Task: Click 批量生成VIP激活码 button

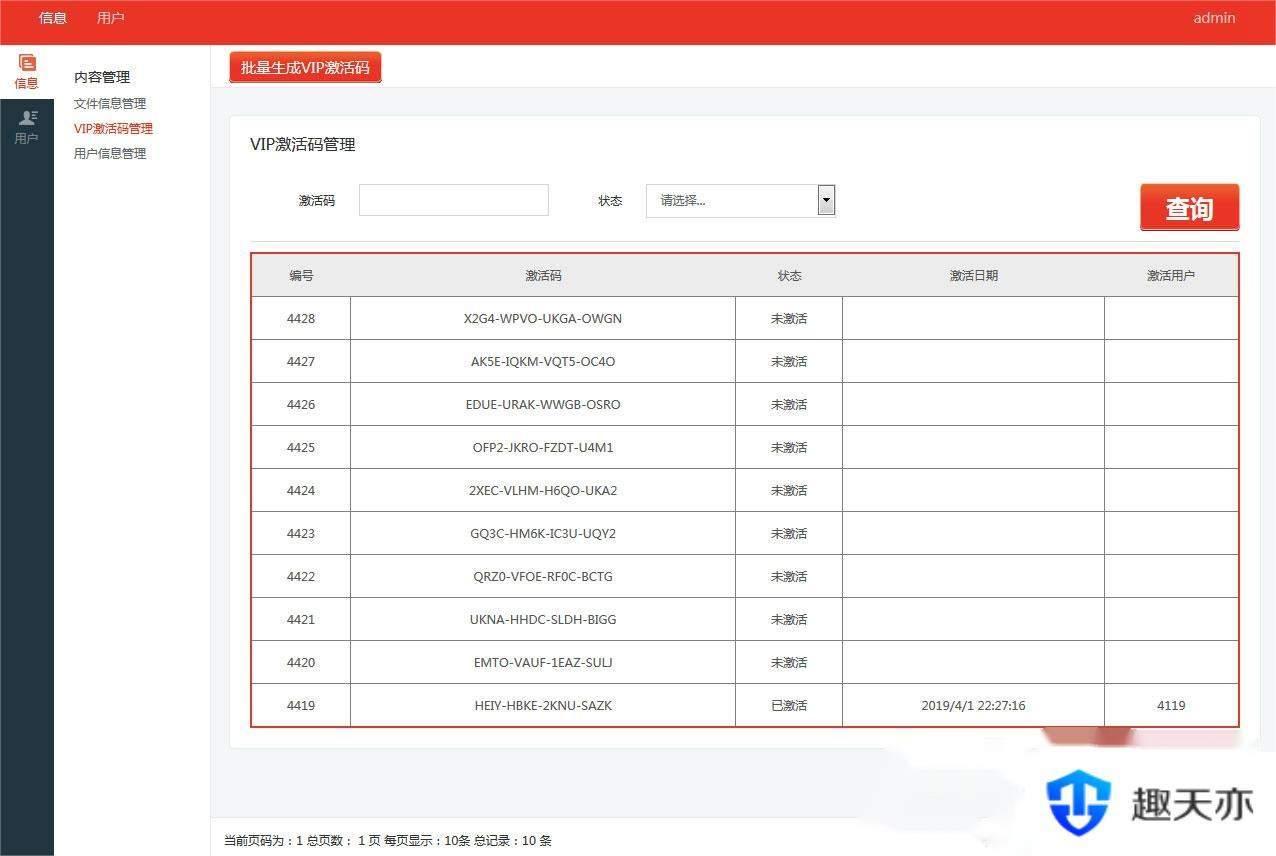Action: [305, 68]
